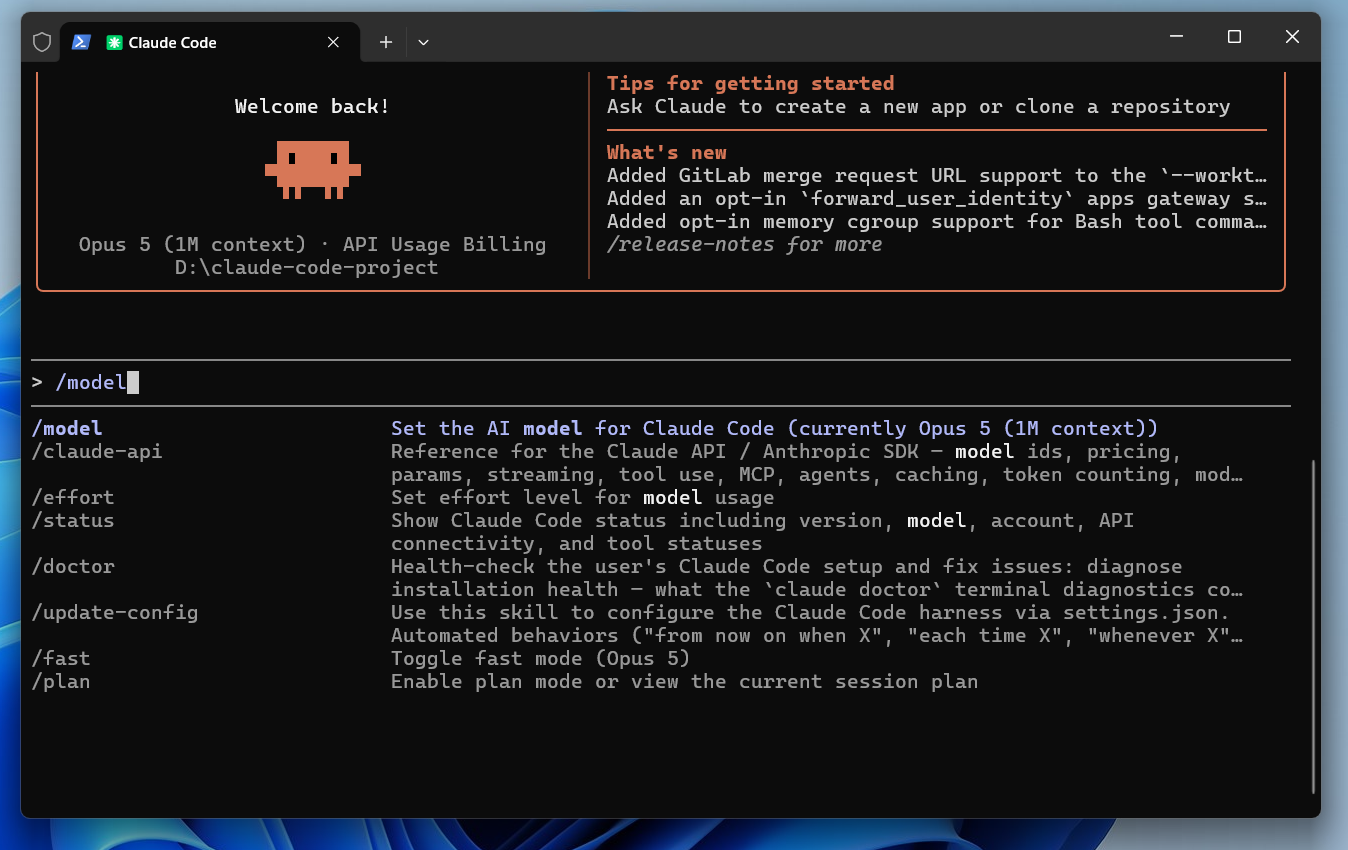This screenshot has width=1348, height=850.
Task: Click the "forward_user_identity" release note line
Action: point(937,198)
